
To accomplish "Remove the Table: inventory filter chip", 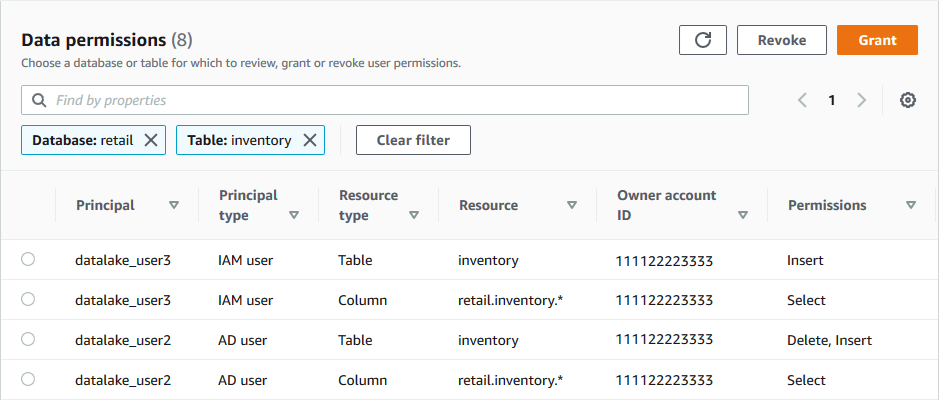I will click(x=309, y=140).
